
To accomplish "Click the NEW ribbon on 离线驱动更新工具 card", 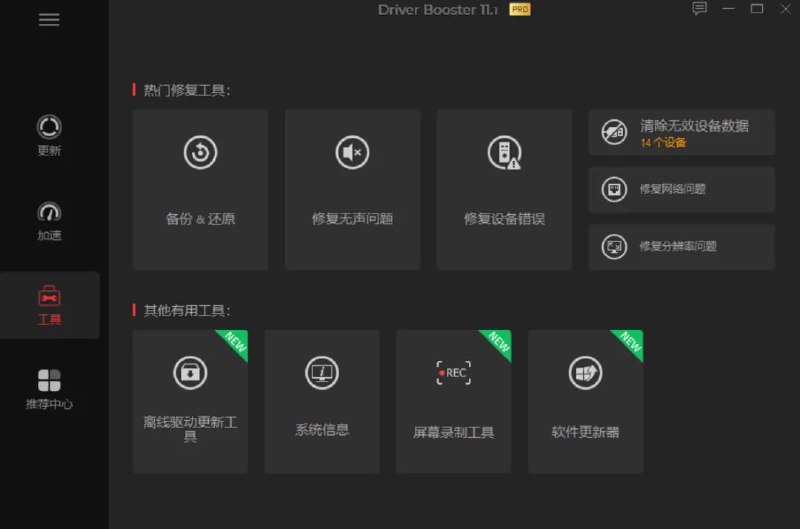I will pos(235,342).
